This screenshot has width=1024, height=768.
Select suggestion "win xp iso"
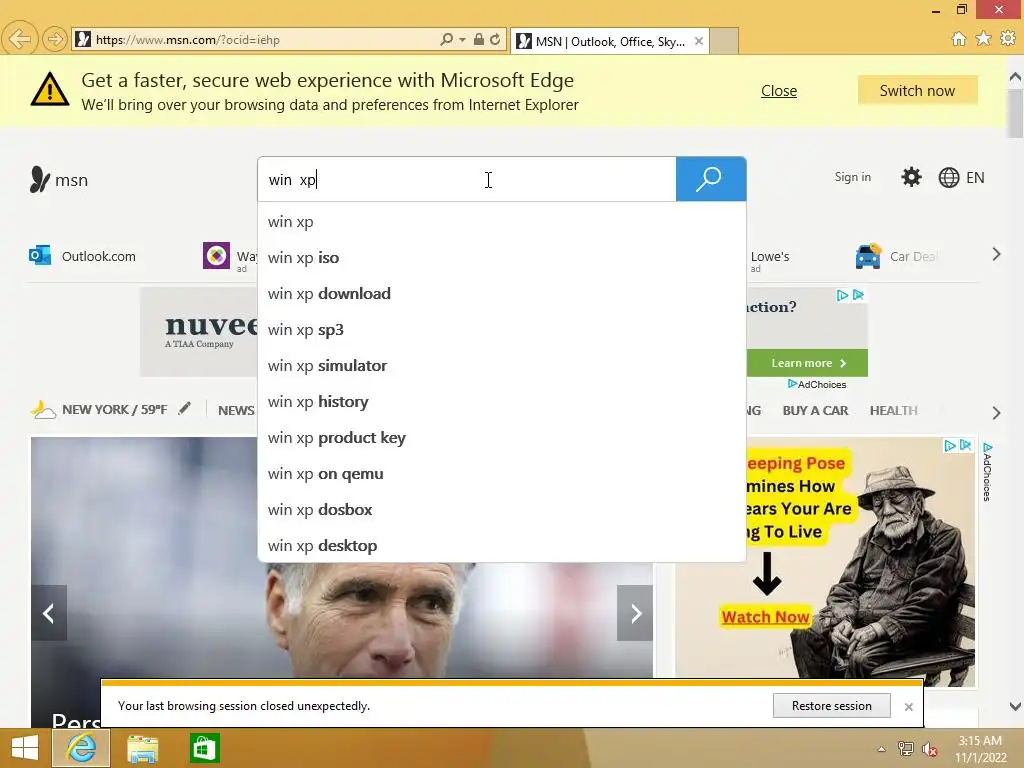pos(502,258)
